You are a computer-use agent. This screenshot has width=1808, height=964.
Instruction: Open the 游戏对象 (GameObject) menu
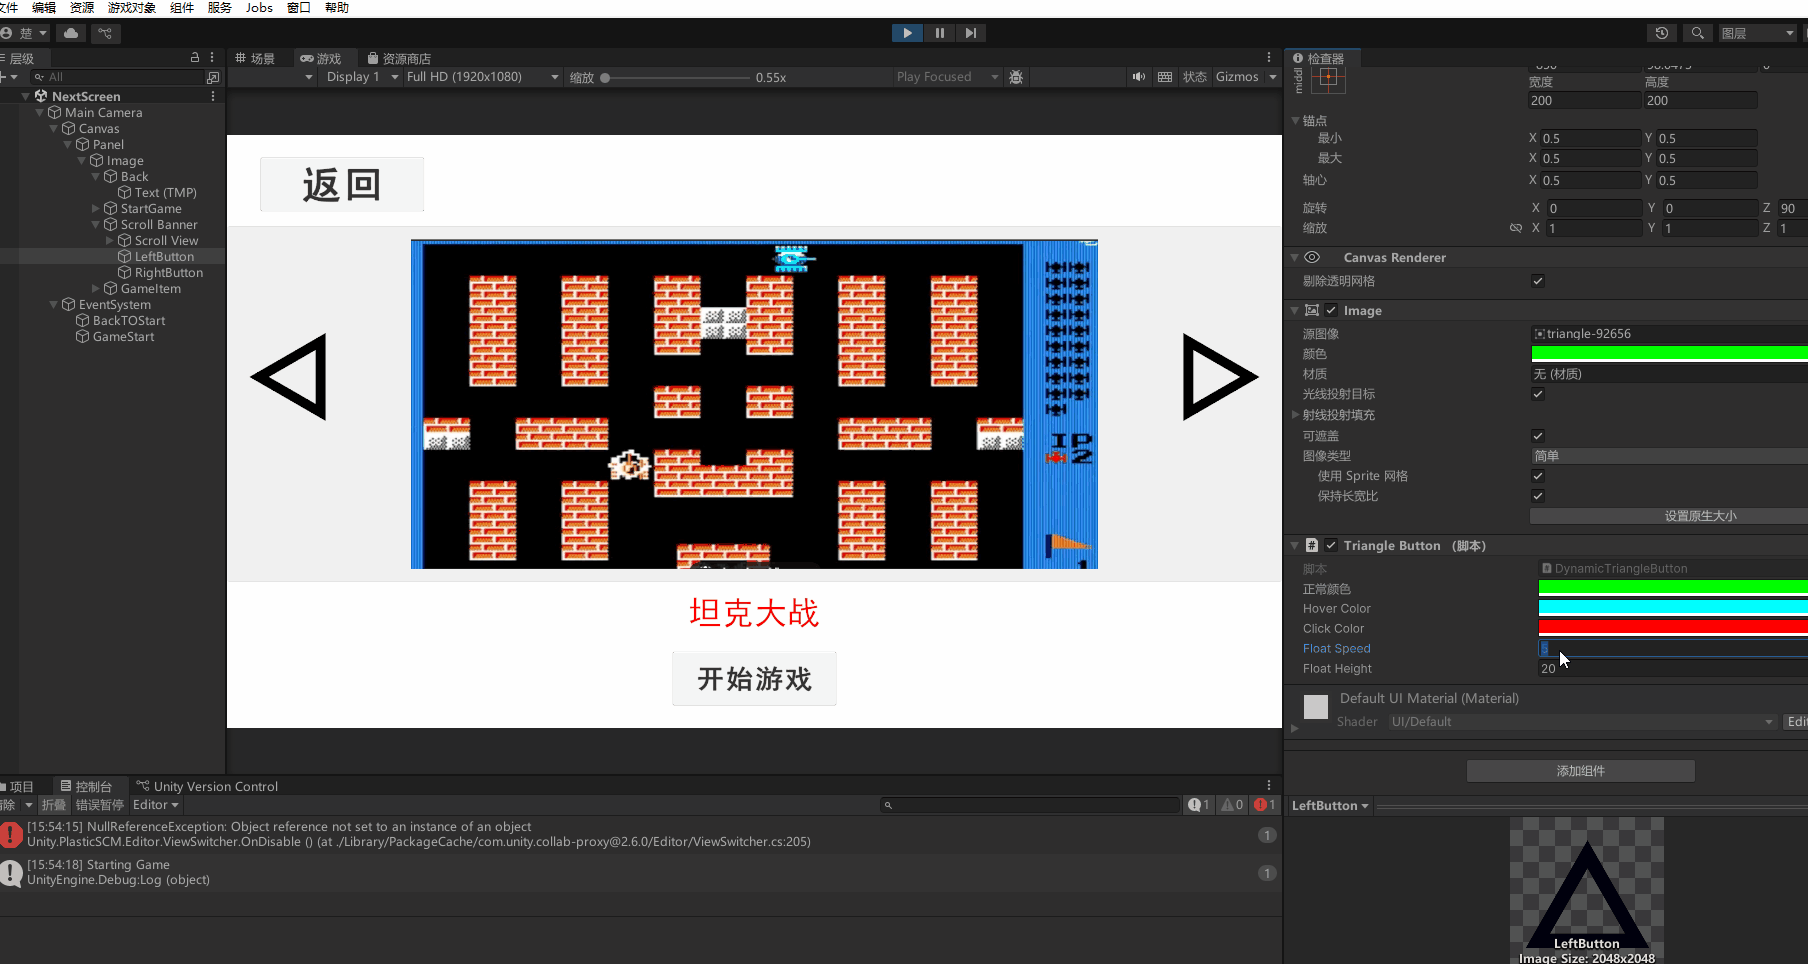(x=131, y=8)
